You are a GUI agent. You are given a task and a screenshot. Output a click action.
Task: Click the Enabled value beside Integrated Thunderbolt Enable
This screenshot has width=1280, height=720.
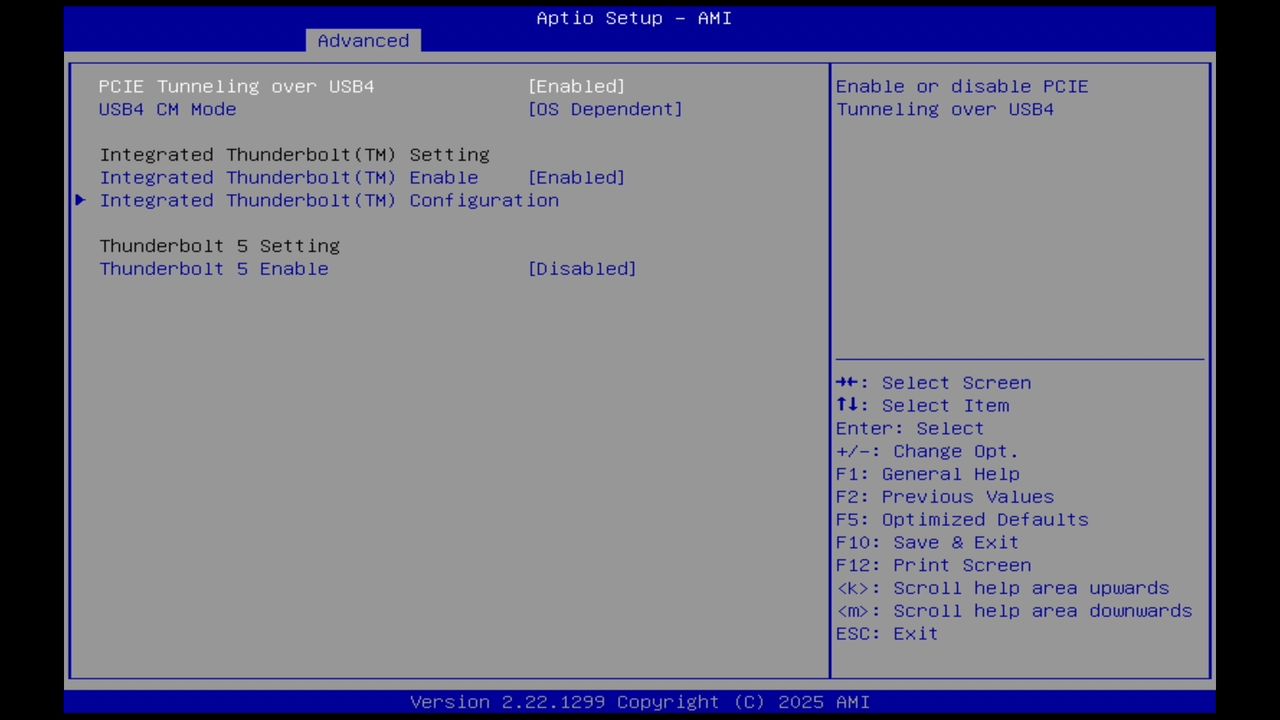[x=576, y=177]
